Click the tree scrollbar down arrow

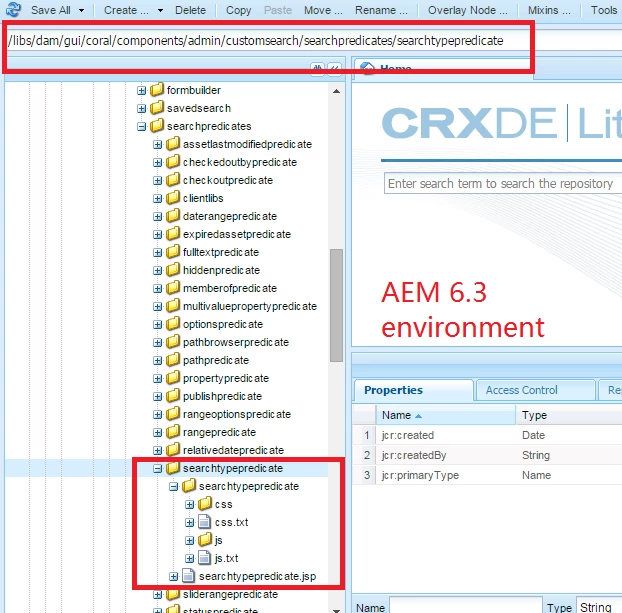(x=336, y=610)
